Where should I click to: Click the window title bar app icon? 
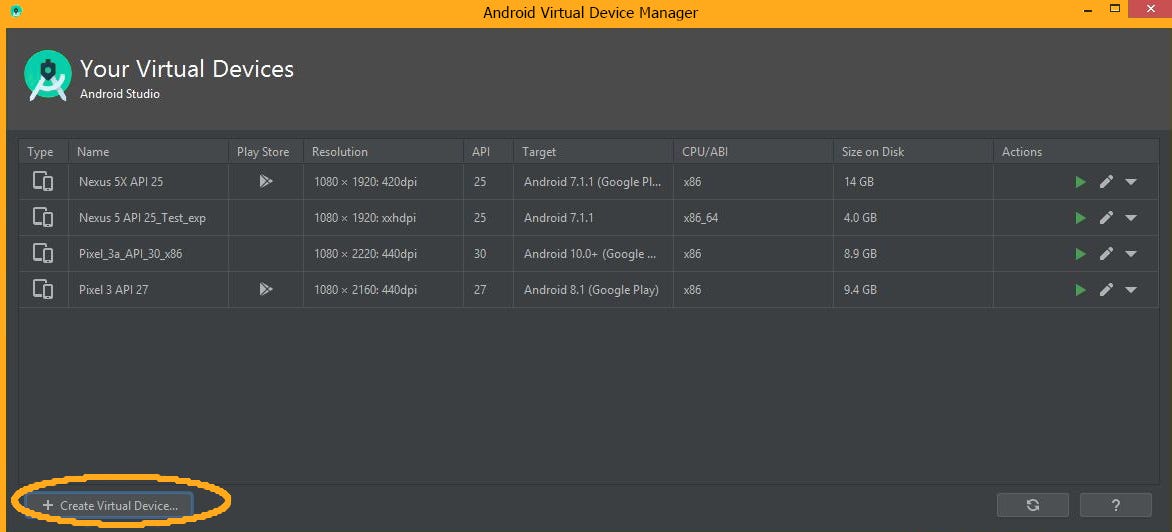16,11
